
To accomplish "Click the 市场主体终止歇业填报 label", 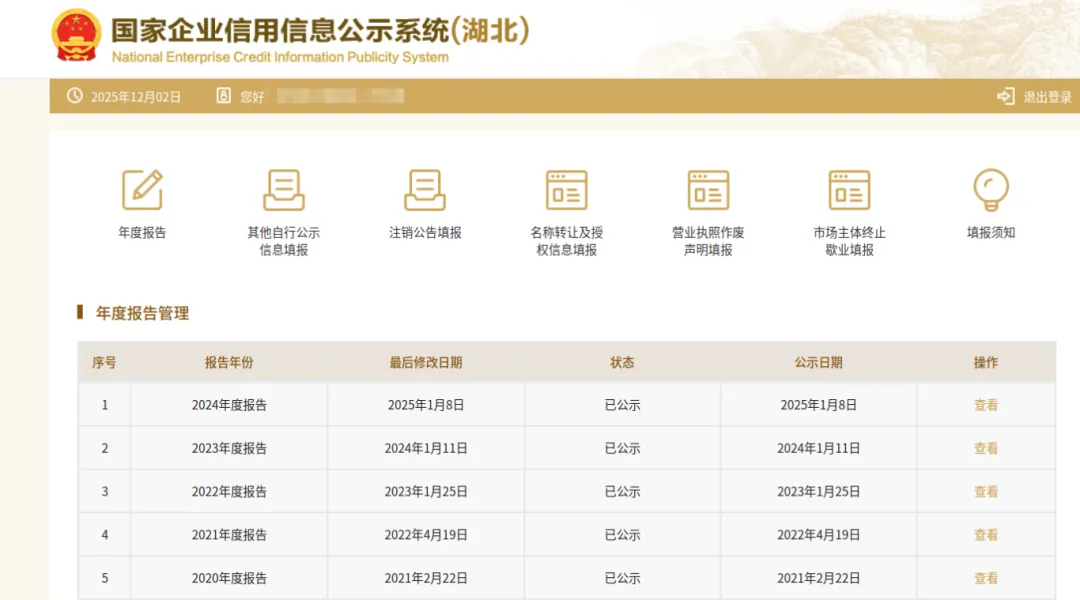I will tap(849, 241).
